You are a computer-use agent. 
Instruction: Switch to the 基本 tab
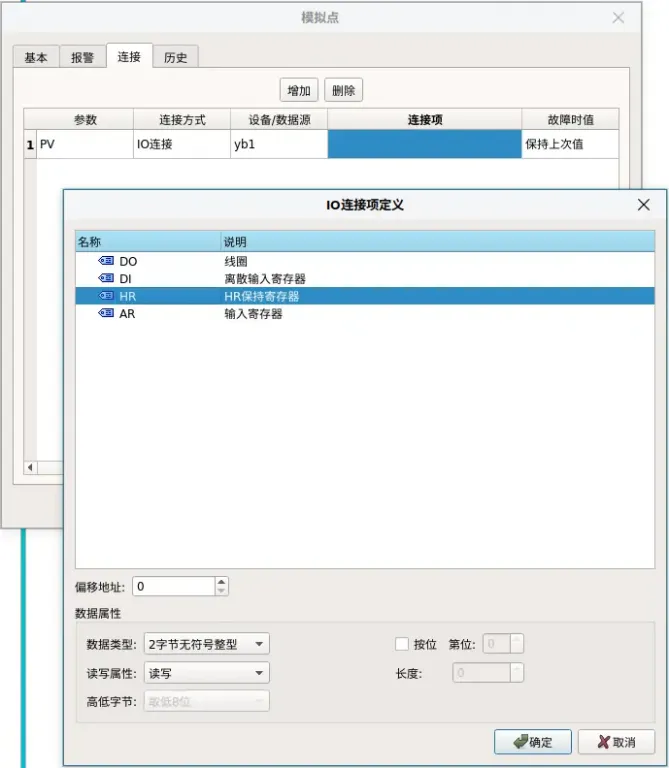pos(36,57)
